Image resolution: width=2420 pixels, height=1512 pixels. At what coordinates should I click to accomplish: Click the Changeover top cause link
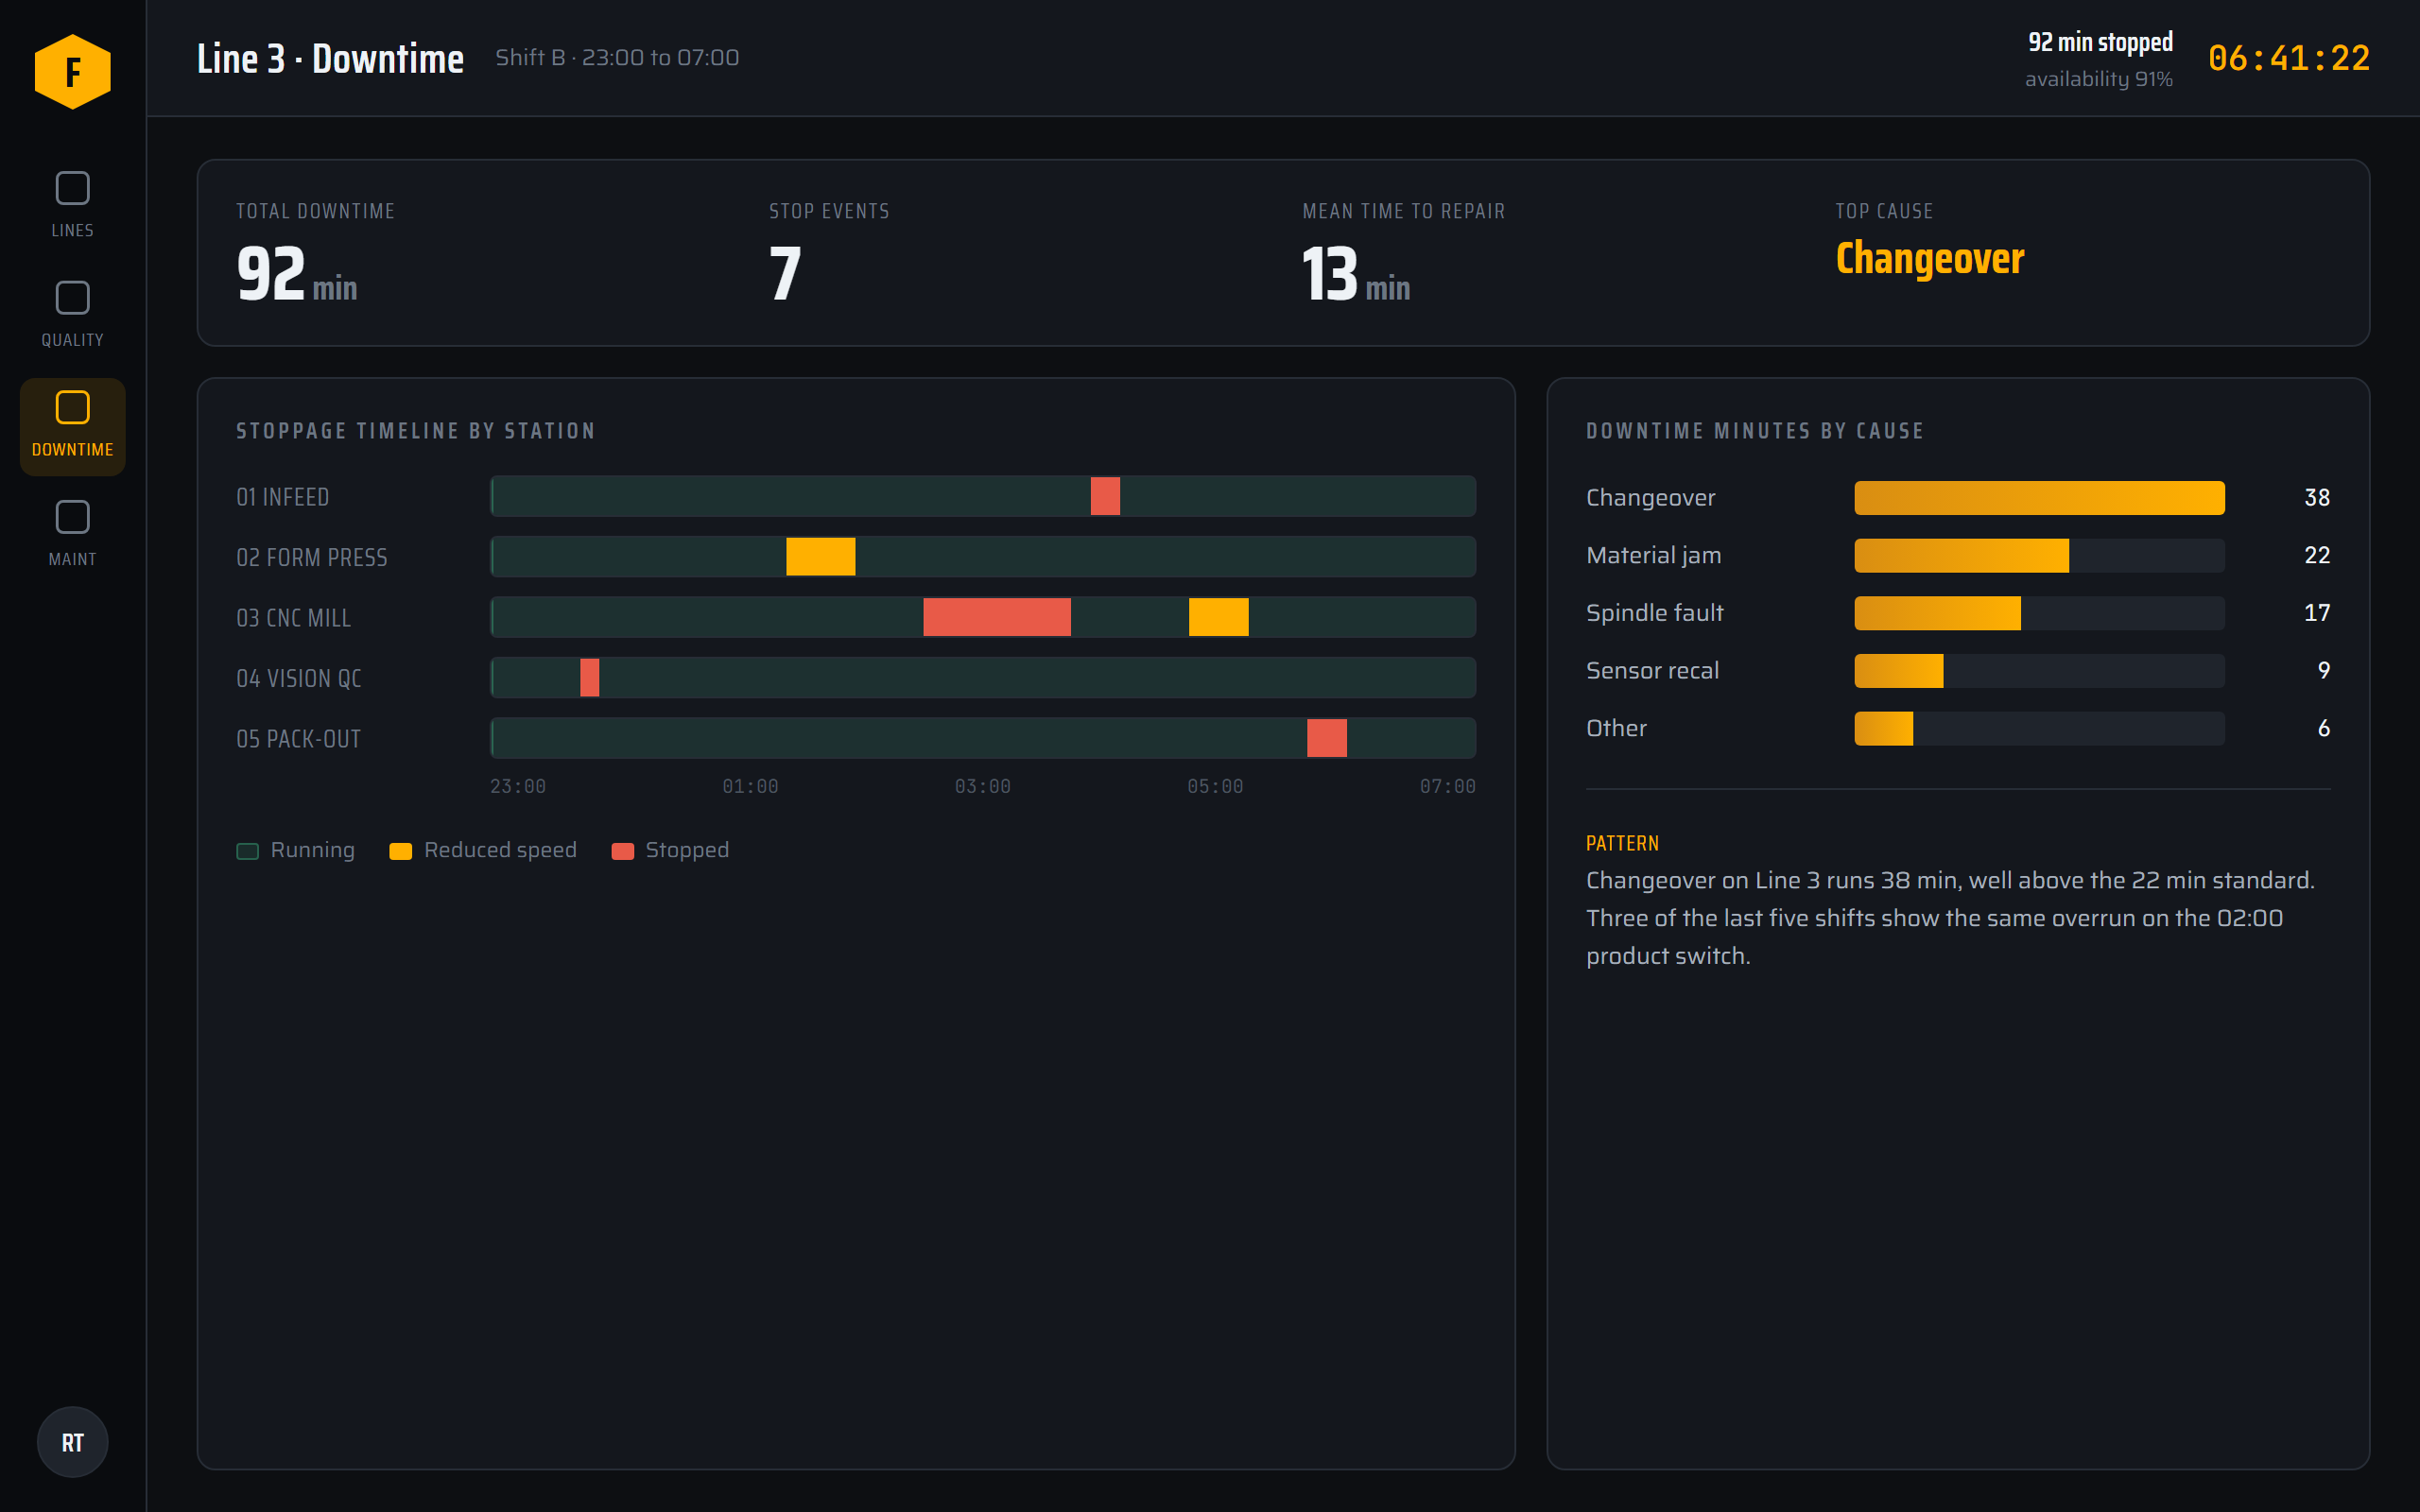(x=1929, y=258)
